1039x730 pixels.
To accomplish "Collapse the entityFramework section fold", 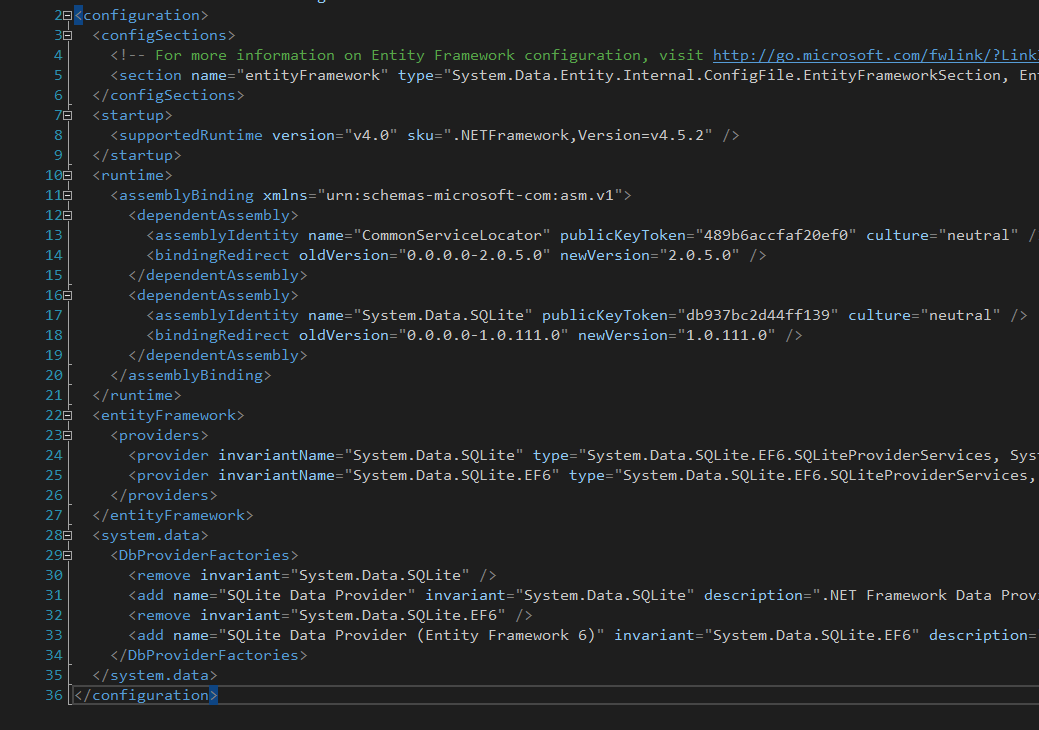I will click(x=69, y=414).
